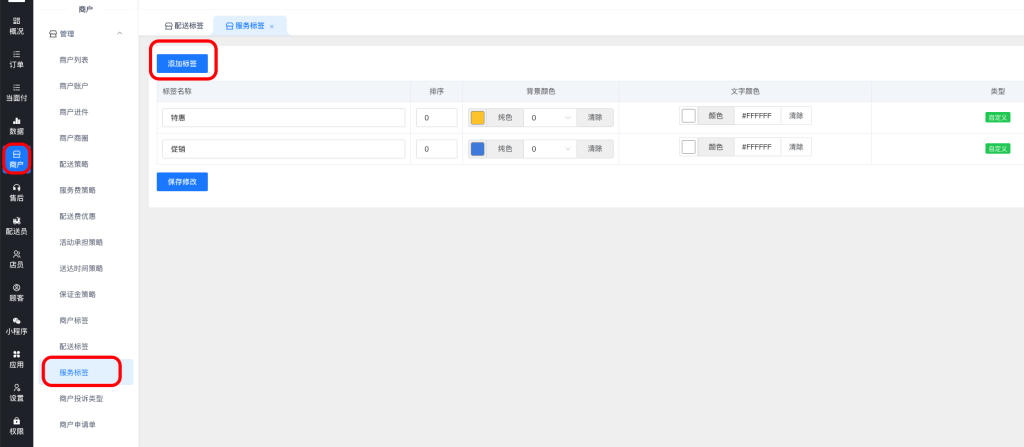Open yellow background color swatch for 特惠

tap(478, 118)
